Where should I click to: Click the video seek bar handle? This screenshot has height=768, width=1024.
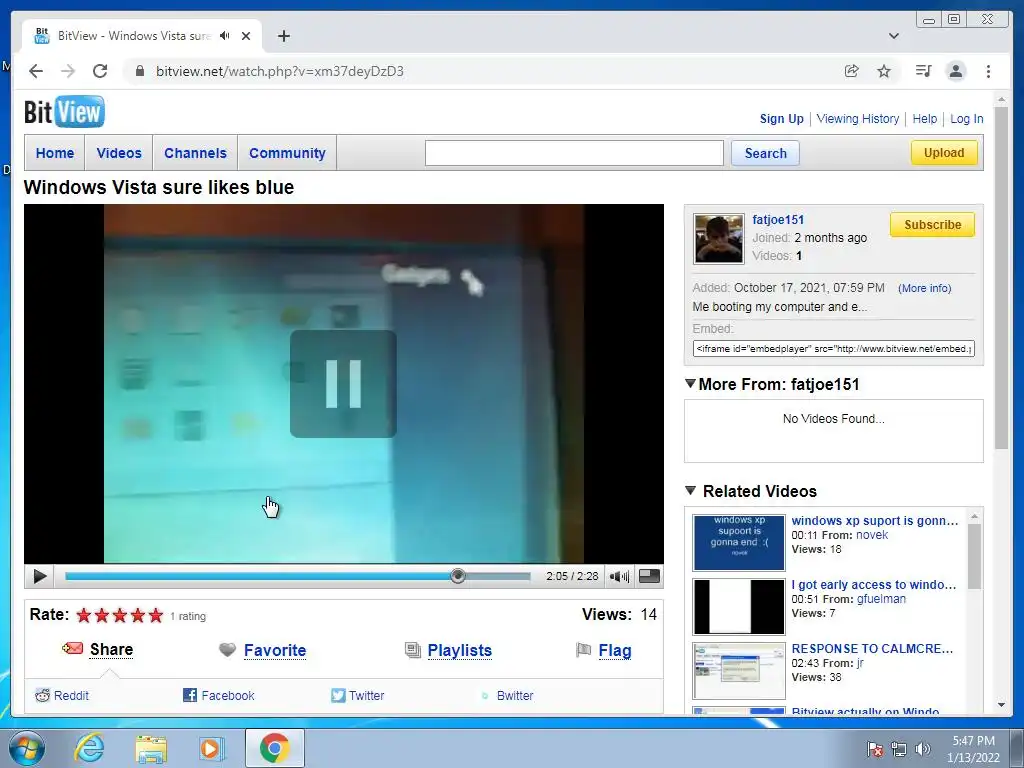(x=458, y=576)
